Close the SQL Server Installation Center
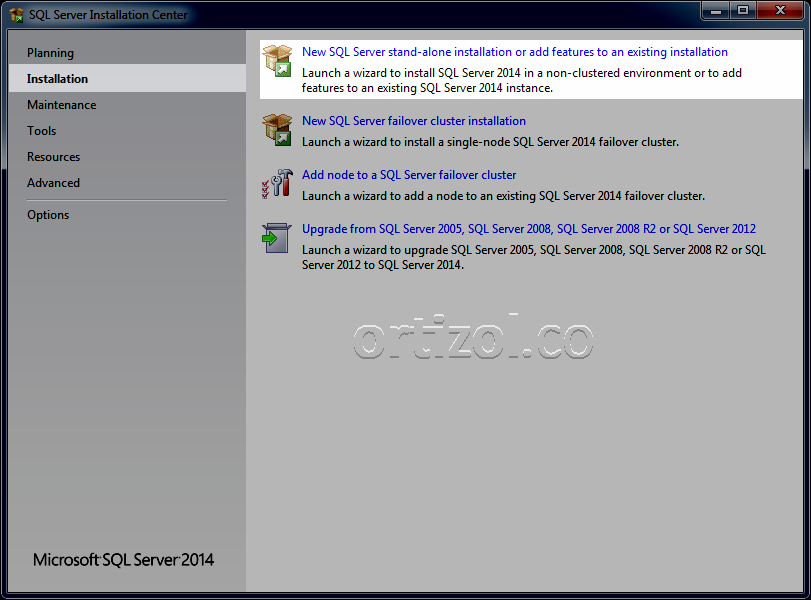This screenshot has height=600, width=811. [781, 11]
